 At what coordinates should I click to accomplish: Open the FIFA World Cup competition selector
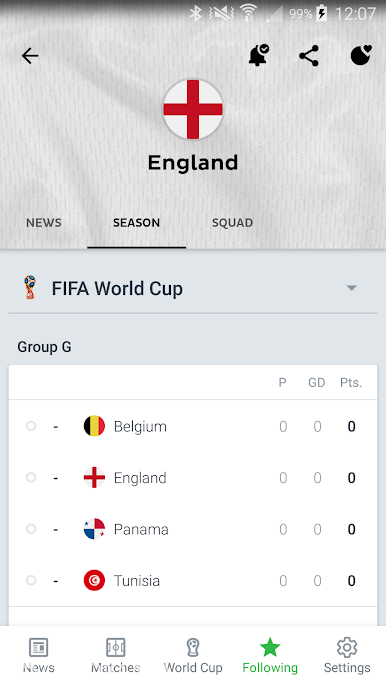click(193, 288)
